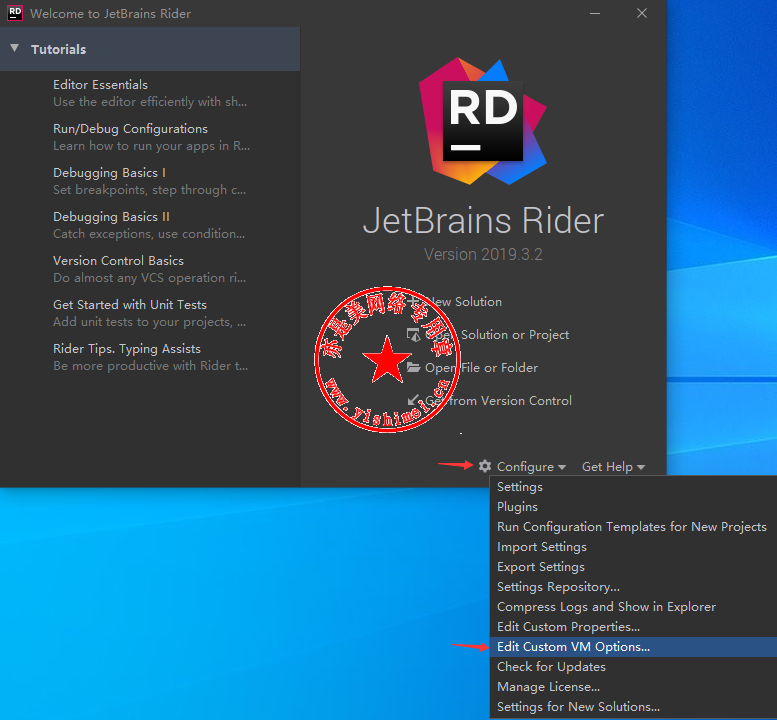
Task: Open Version Control Basics tutorial
Action: click(150, 269)
